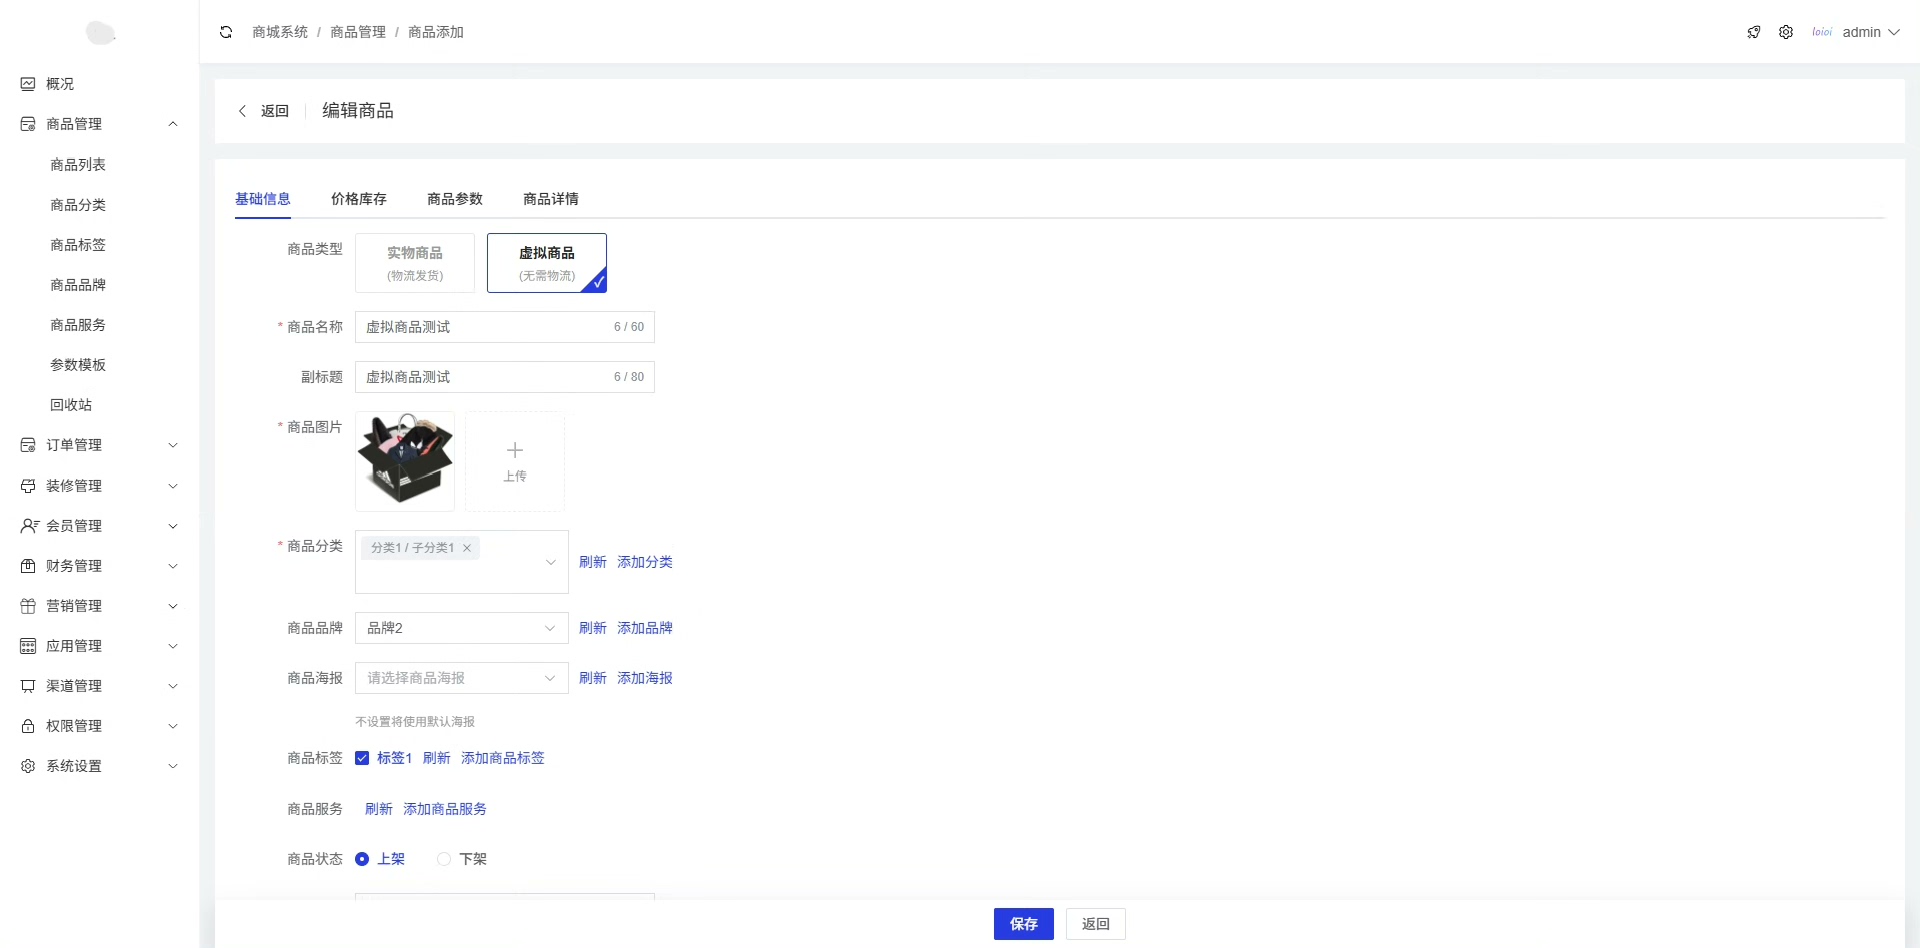The image size is (1920, 948).
Task: Click the 系统设置 gear icon in sidebar
Action: pos(28,766)
